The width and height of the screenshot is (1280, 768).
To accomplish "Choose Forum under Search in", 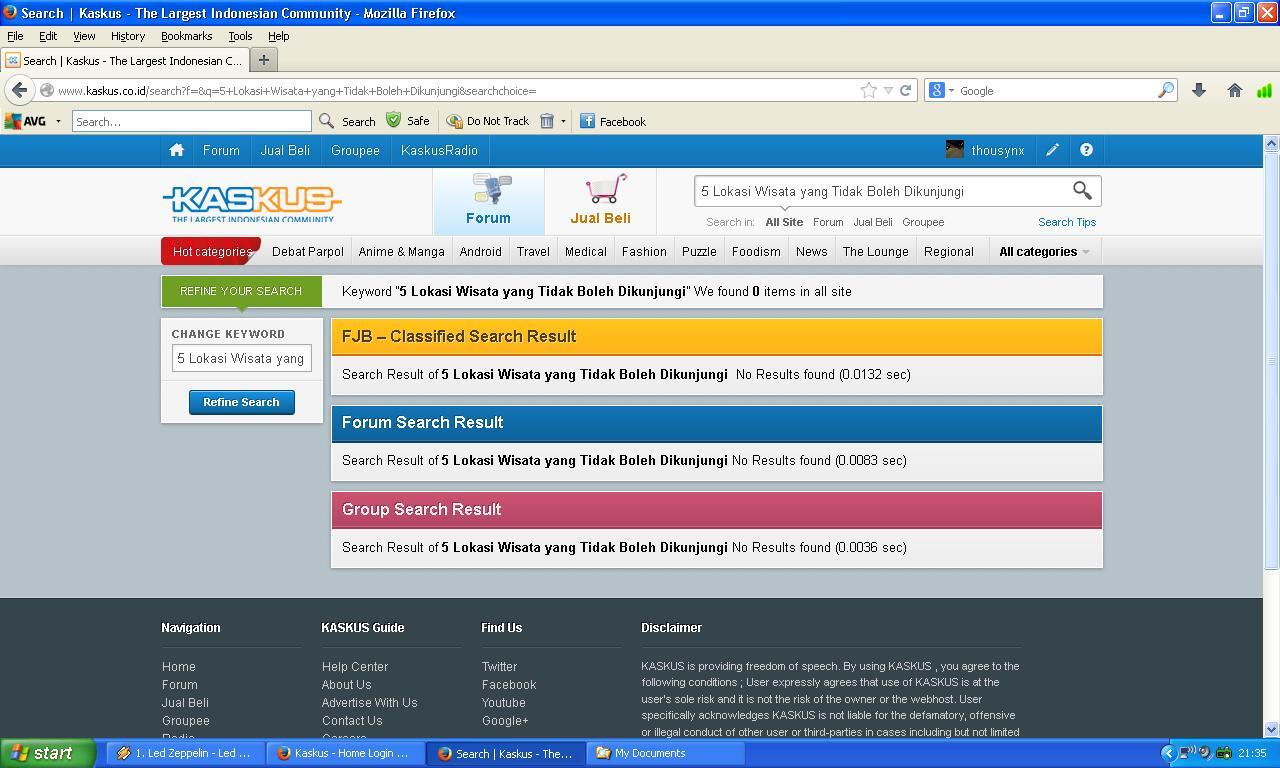I will (x=828, y=222).
